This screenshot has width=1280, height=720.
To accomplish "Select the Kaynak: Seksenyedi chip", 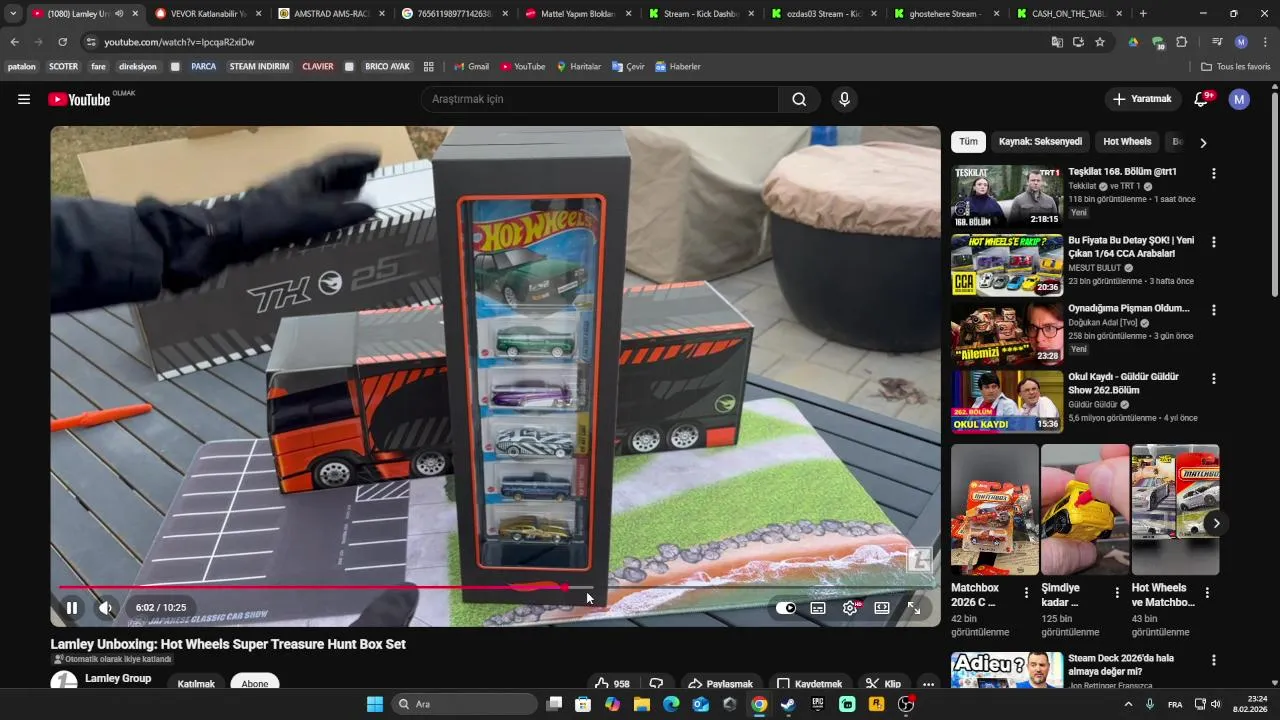I will [x=1040, y=142].
